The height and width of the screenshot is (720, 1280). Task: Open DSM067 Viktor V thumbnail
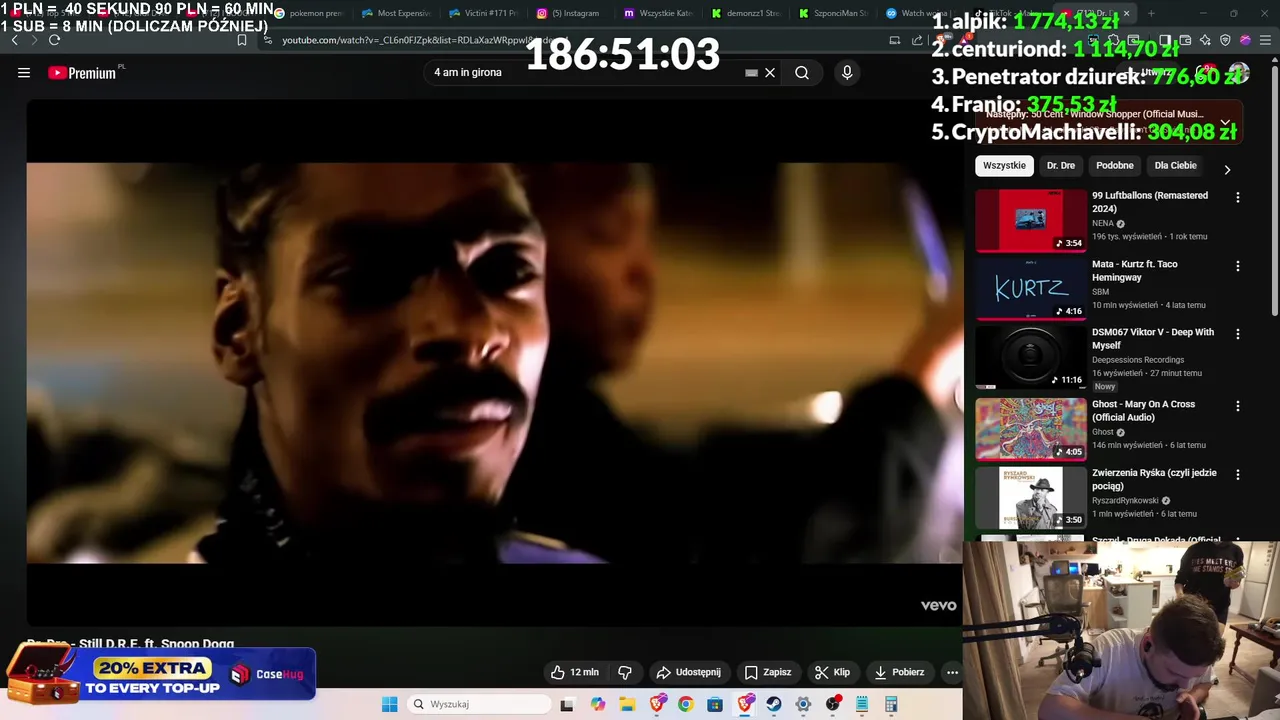(x=1031, y=358)
